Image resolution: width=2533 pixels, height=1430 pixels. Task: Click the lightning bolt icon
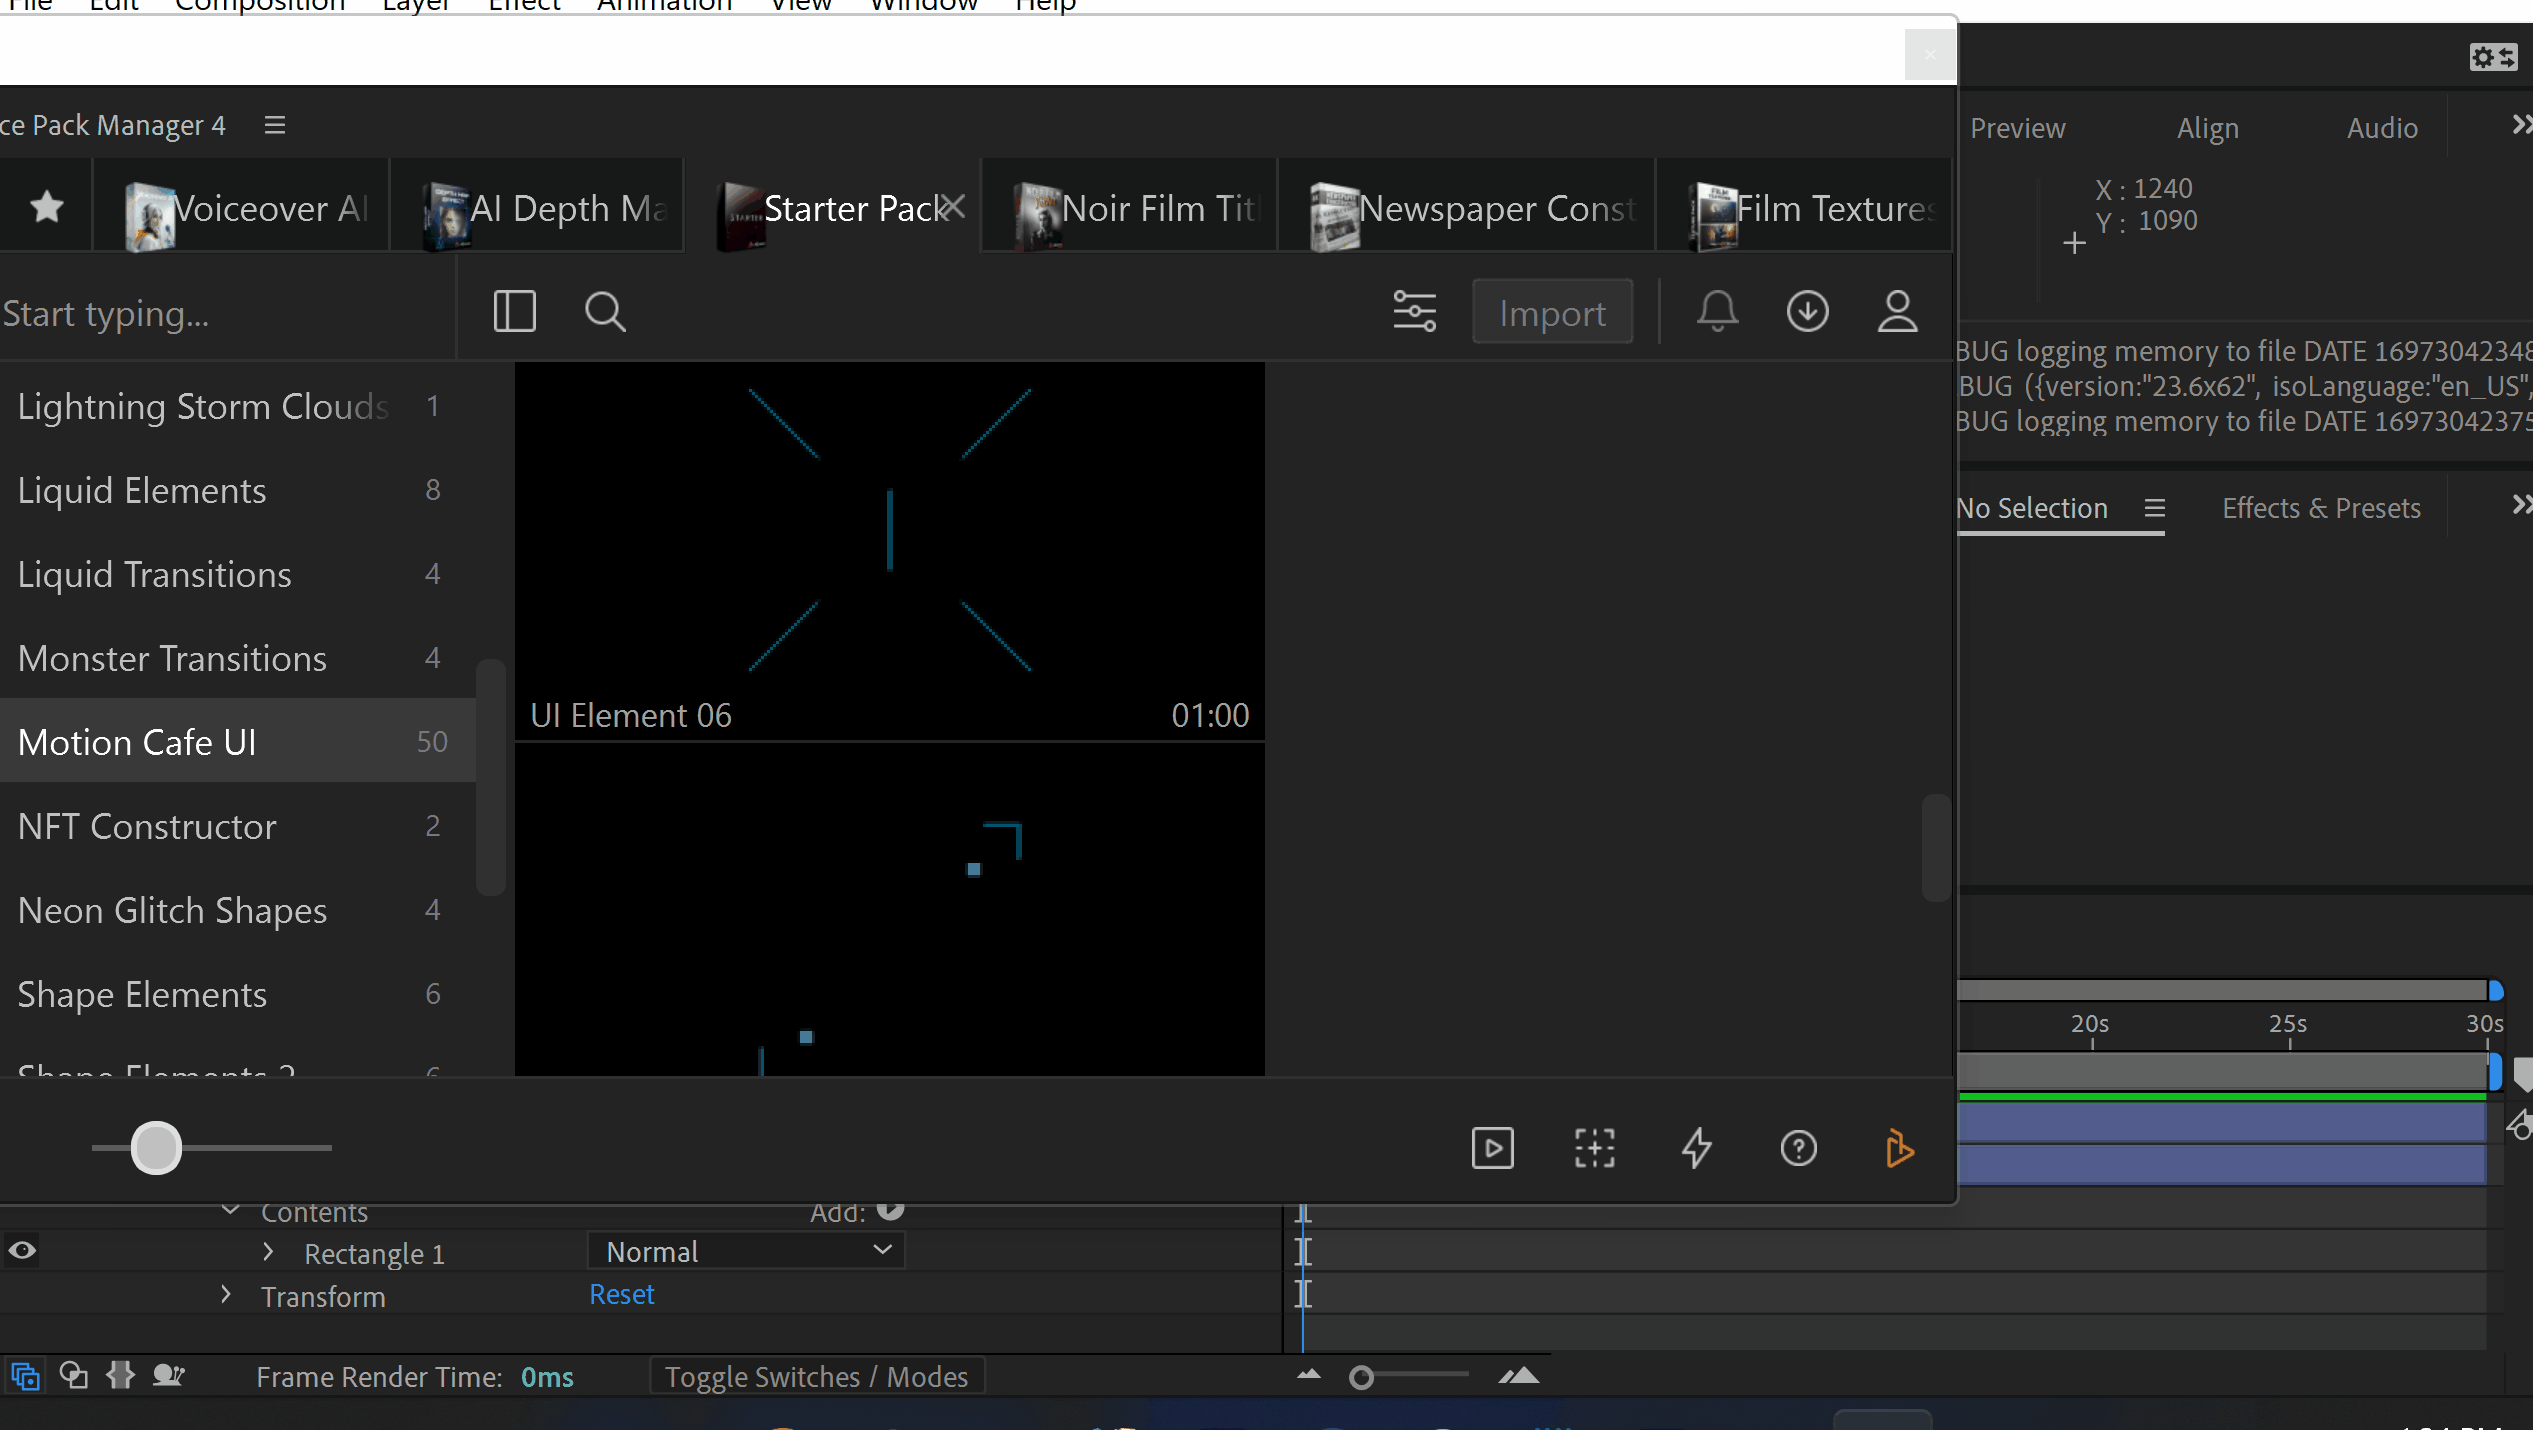tap(1696, 1148)
